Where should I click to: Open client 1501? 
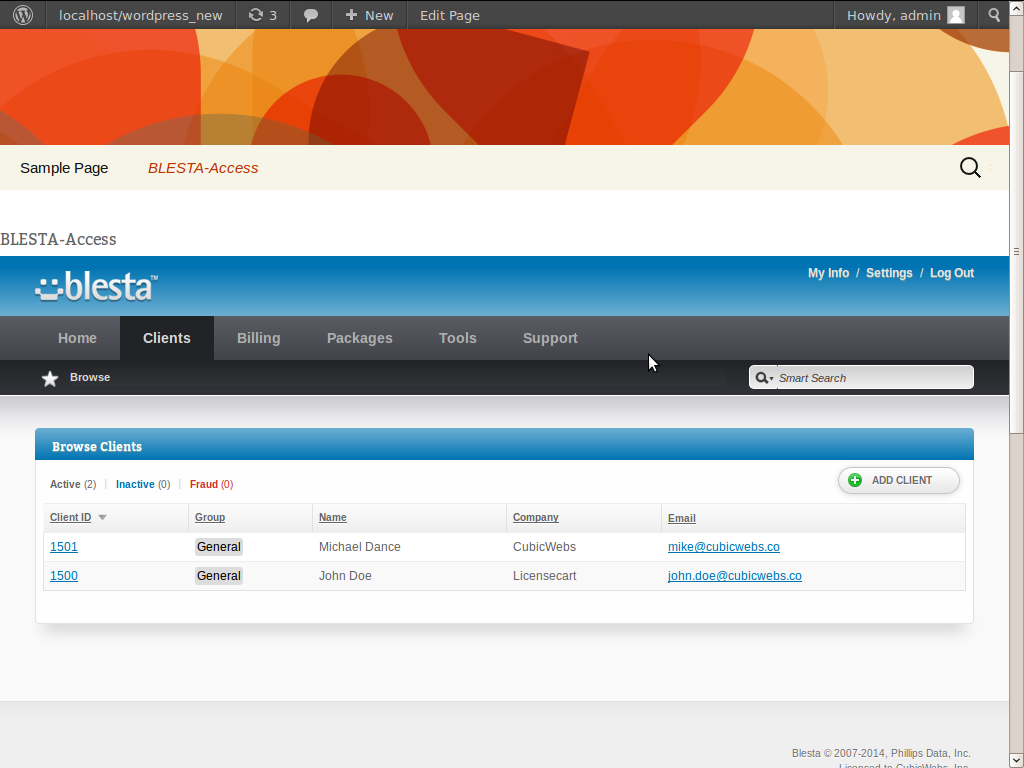[x=64, y=547]
